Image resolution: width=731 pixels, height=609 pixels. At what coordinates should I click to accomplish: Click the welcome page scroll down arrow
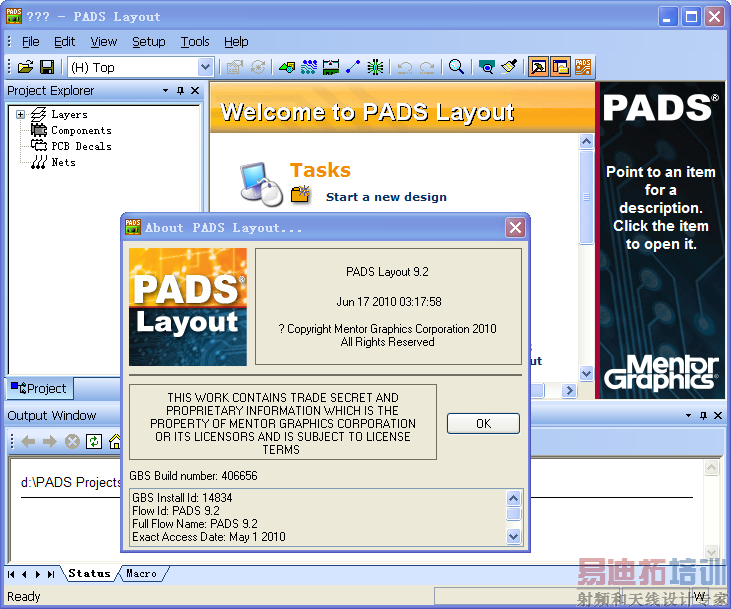[x=586, y=373]
